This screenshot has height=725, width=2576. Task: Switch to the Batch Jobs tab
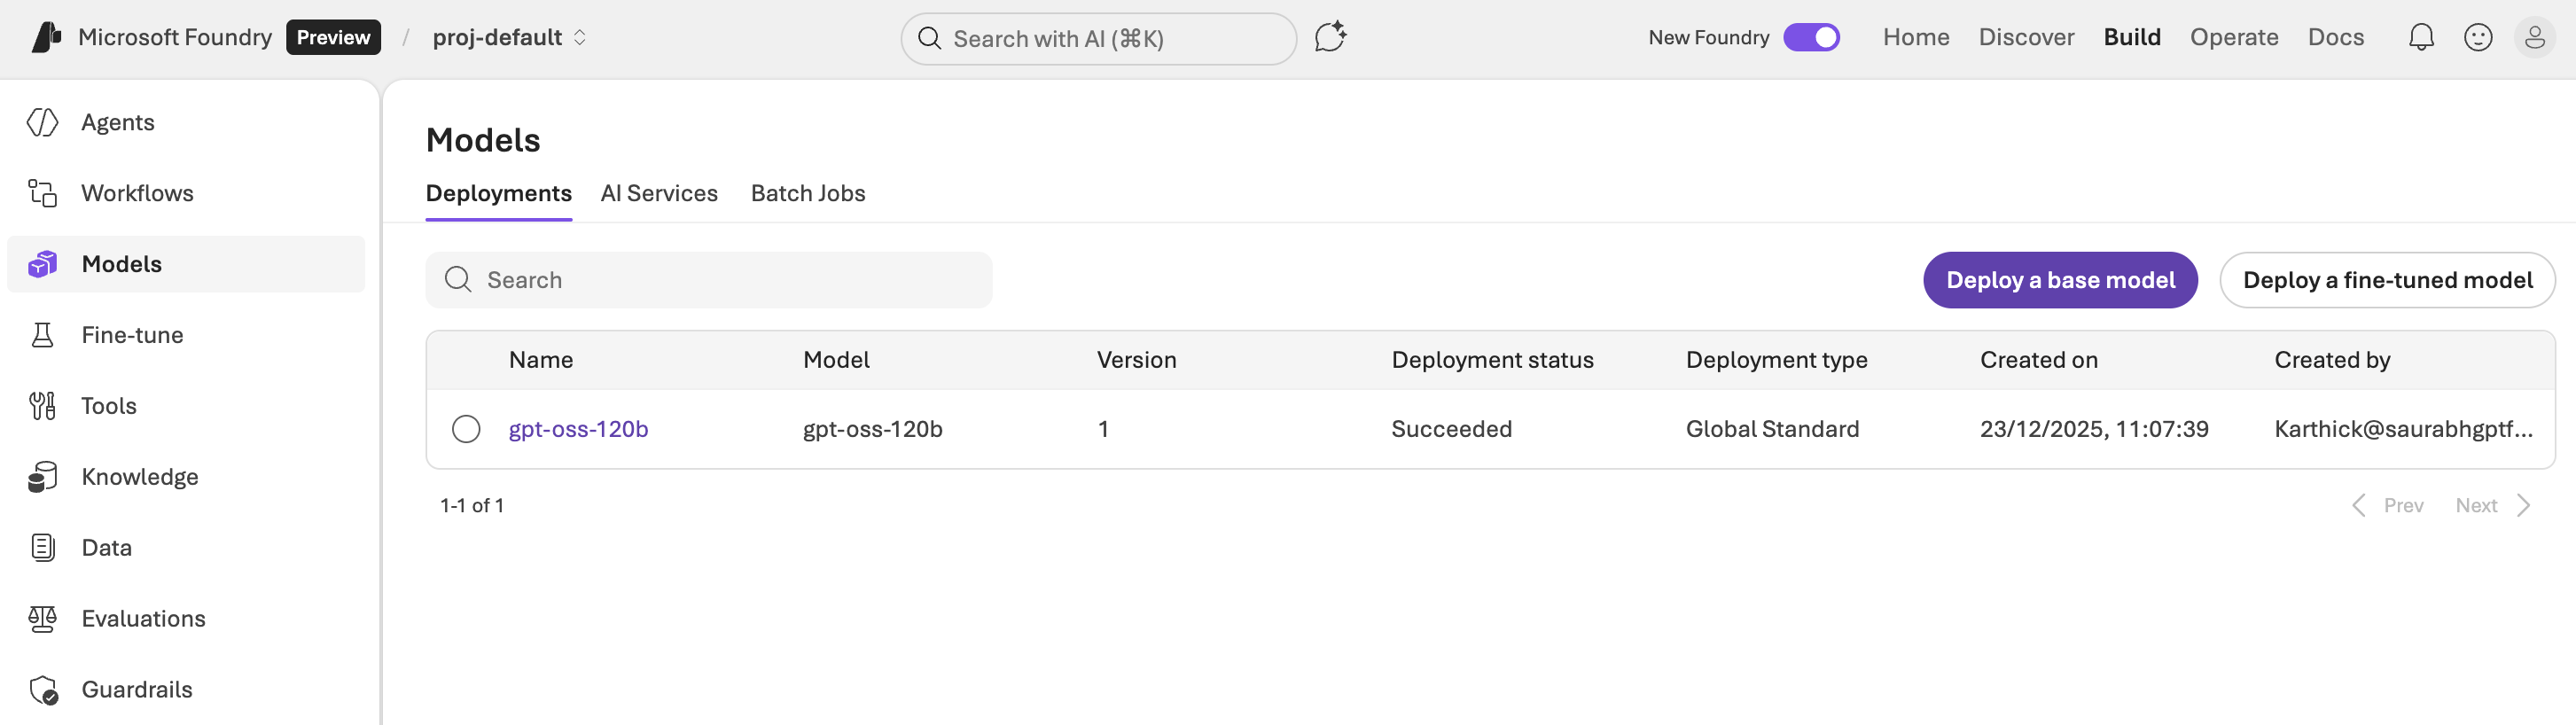(807, 194)
